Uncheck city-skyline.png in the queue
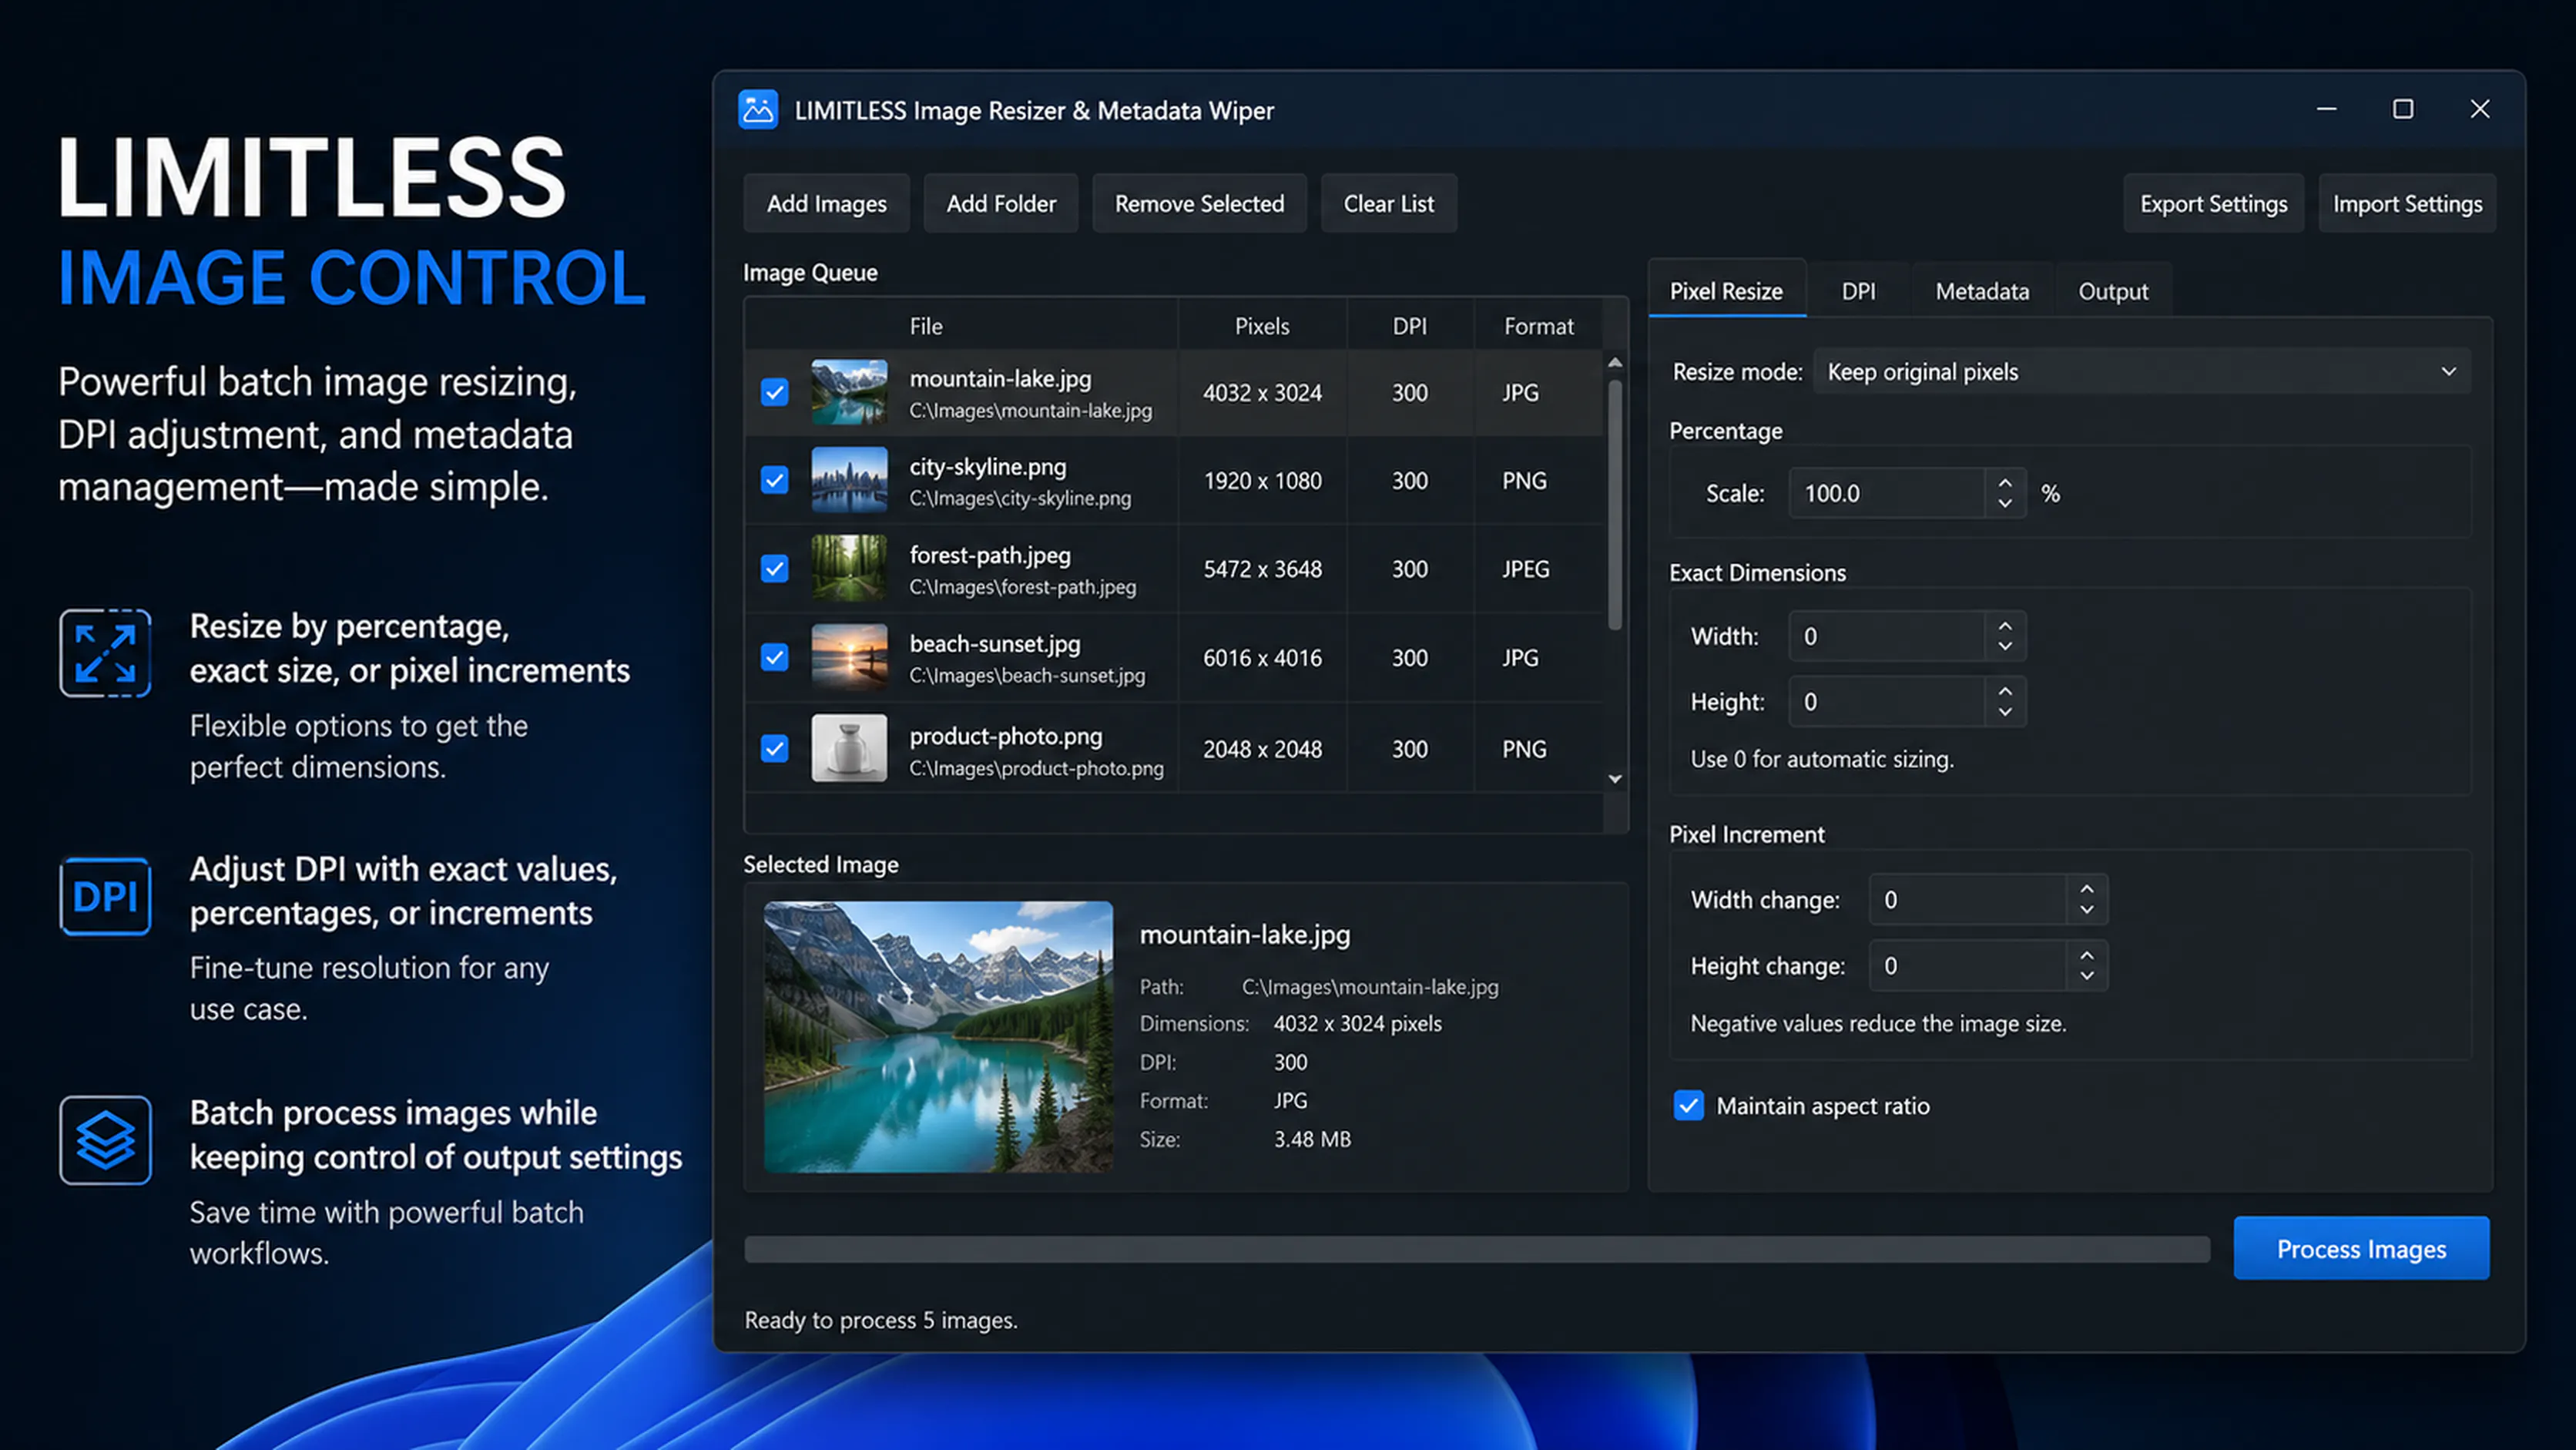2576x1450 pixels. point(774,480)
